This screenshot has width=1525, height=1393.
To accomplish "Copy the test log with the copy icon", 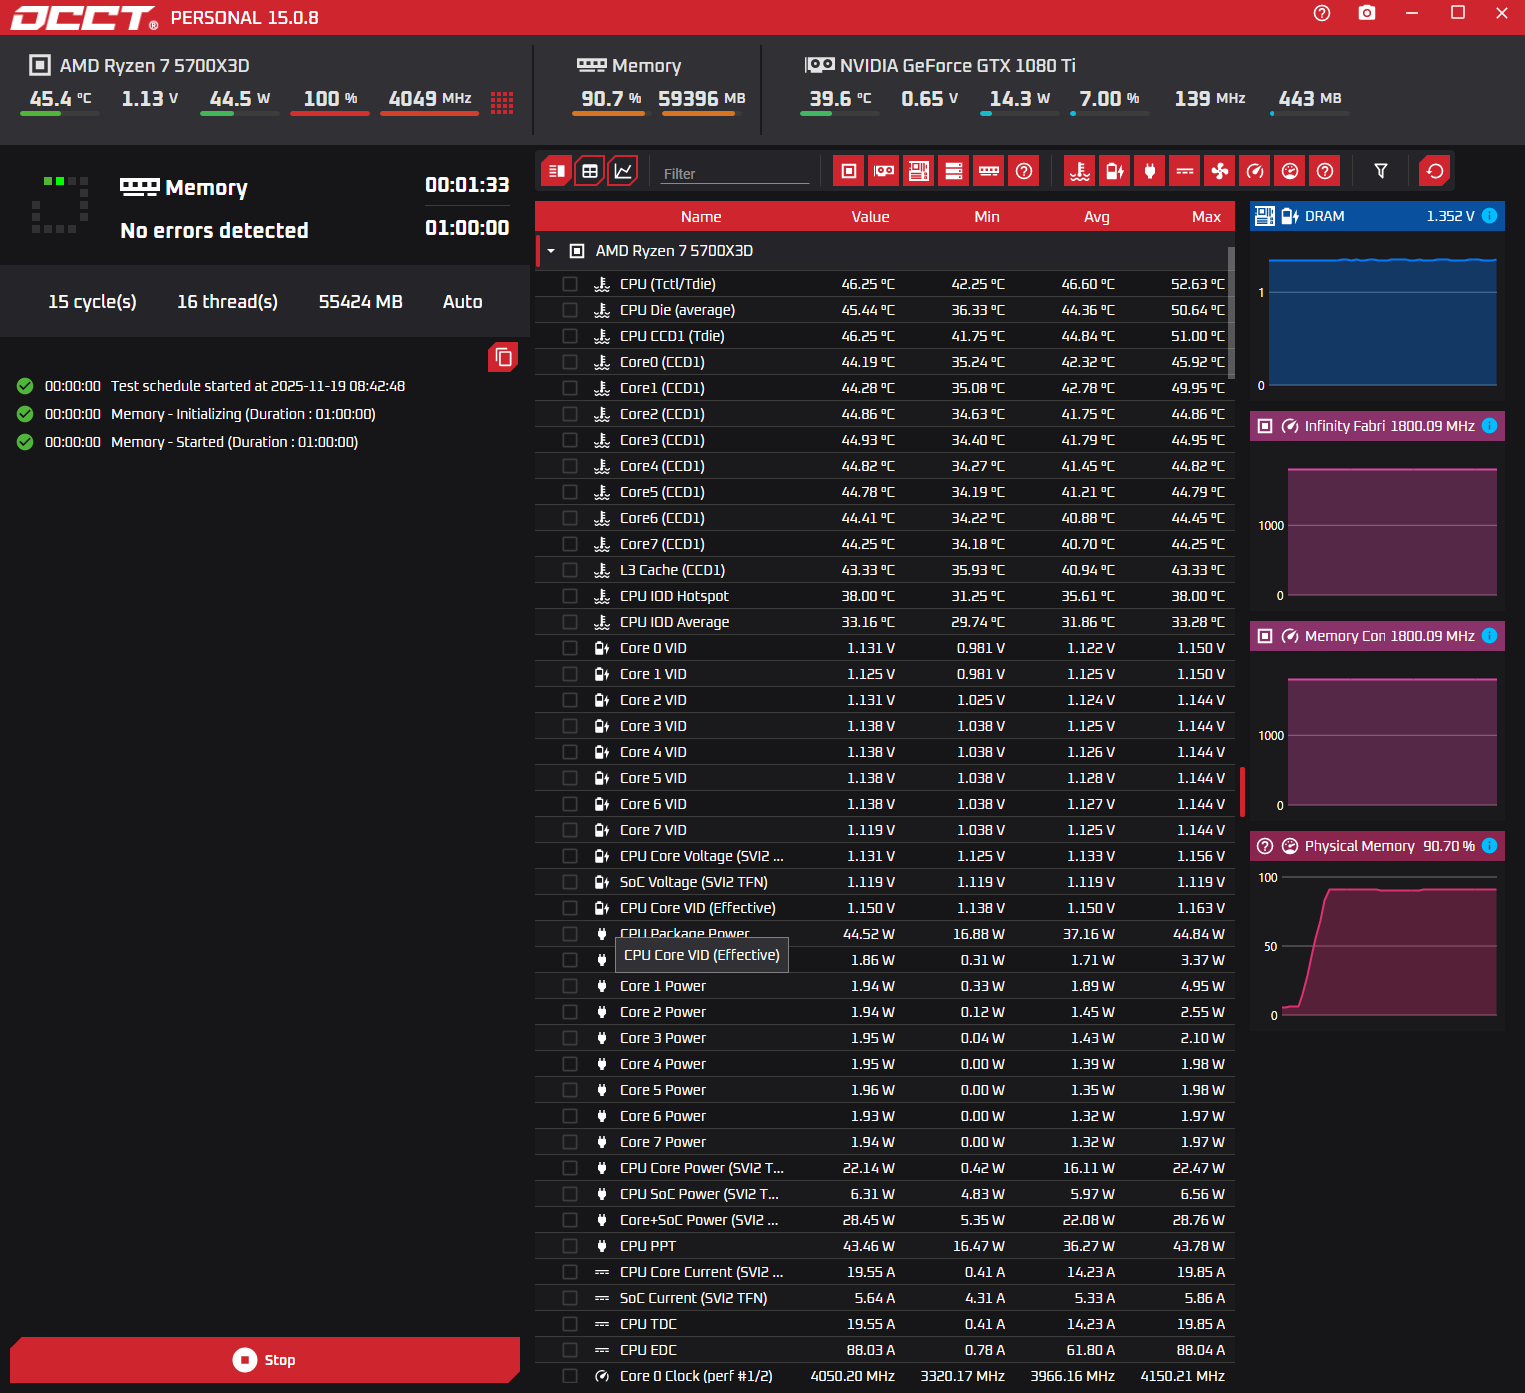I will pyautogui.click(x=503, y=357).
